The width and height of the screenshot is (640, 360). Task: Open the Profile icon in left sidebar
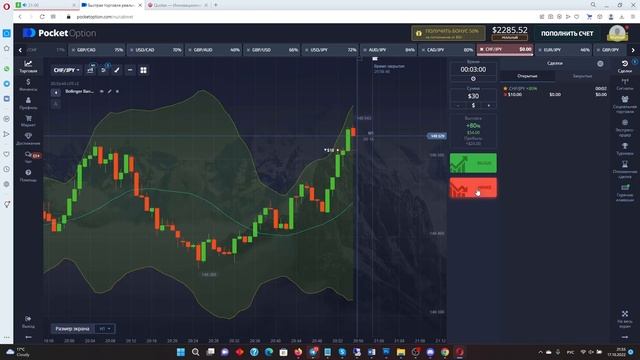(28, 103)
